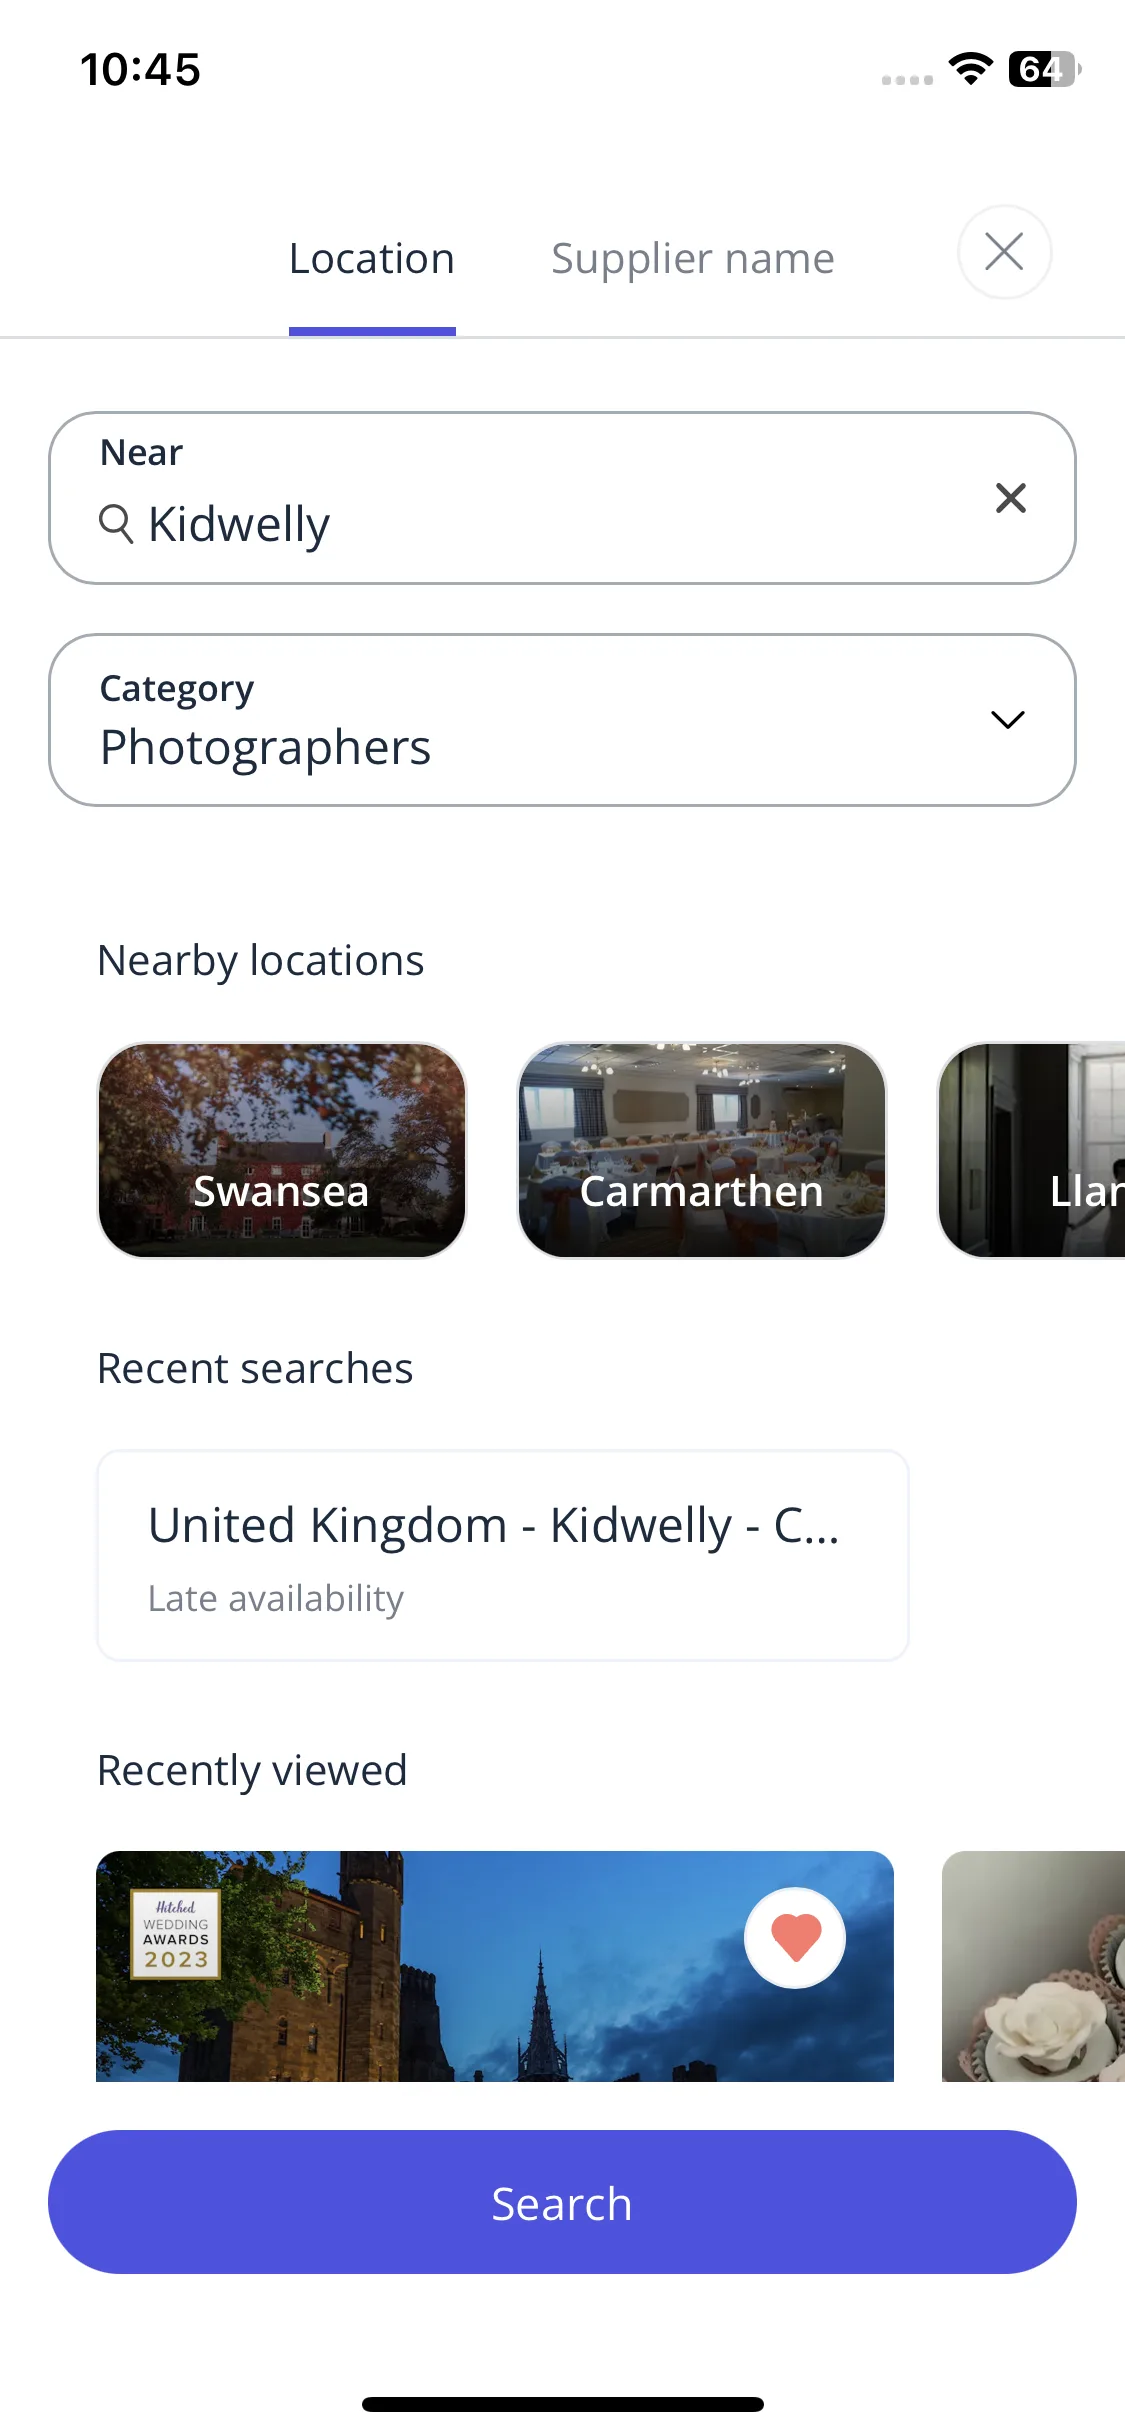Select the partially visible Llan location card
The width and height of the screenshot is (1125, 2436).
pos(1031,1150)
